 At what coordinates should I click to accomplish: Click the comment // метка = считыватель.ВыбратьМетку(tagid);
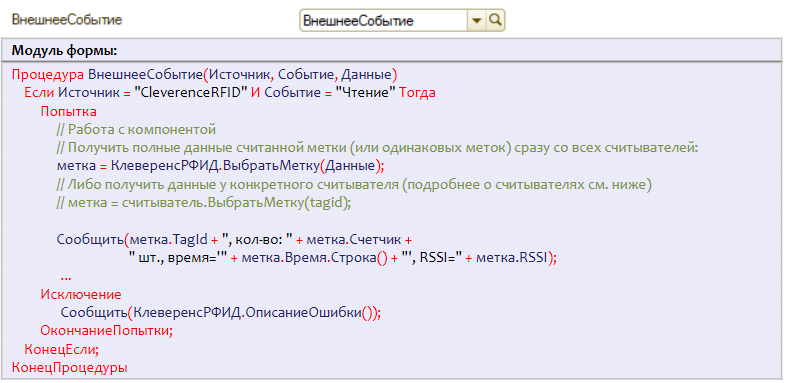[204, 202]
